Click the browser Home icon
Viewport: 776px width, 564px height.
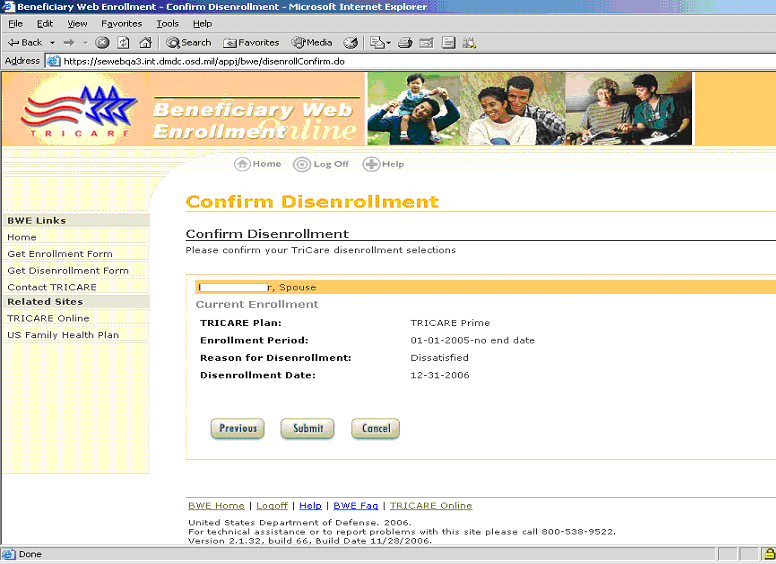point(145,43)
